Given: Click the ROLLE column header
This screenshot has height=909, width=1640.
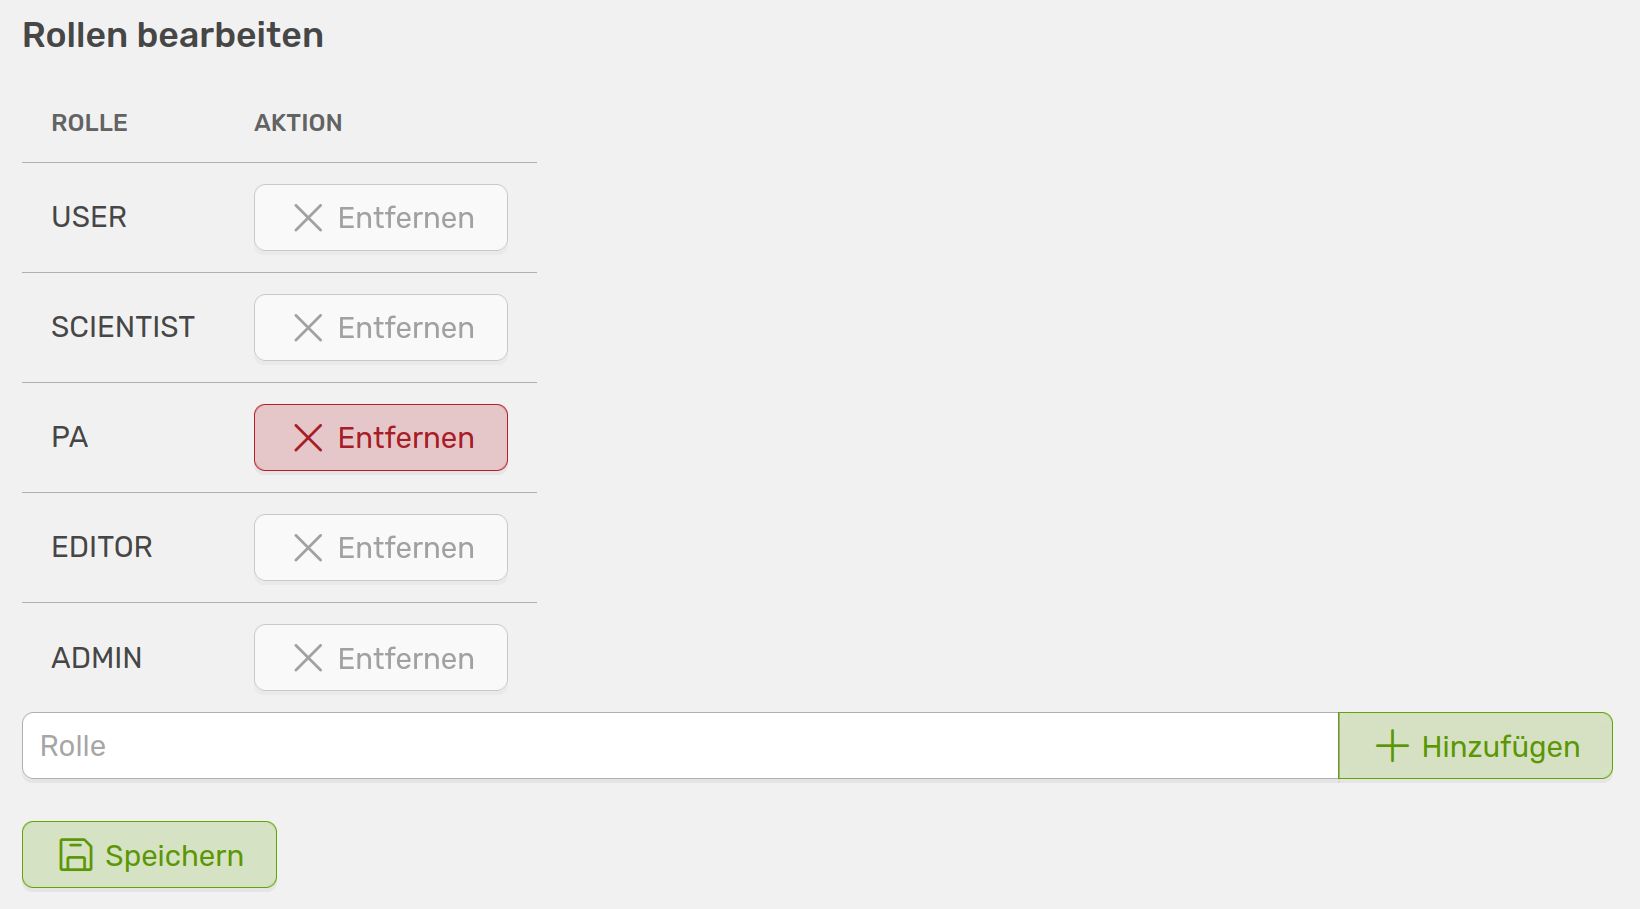Looking at the screenshot, I should click(x=90, y=123).
